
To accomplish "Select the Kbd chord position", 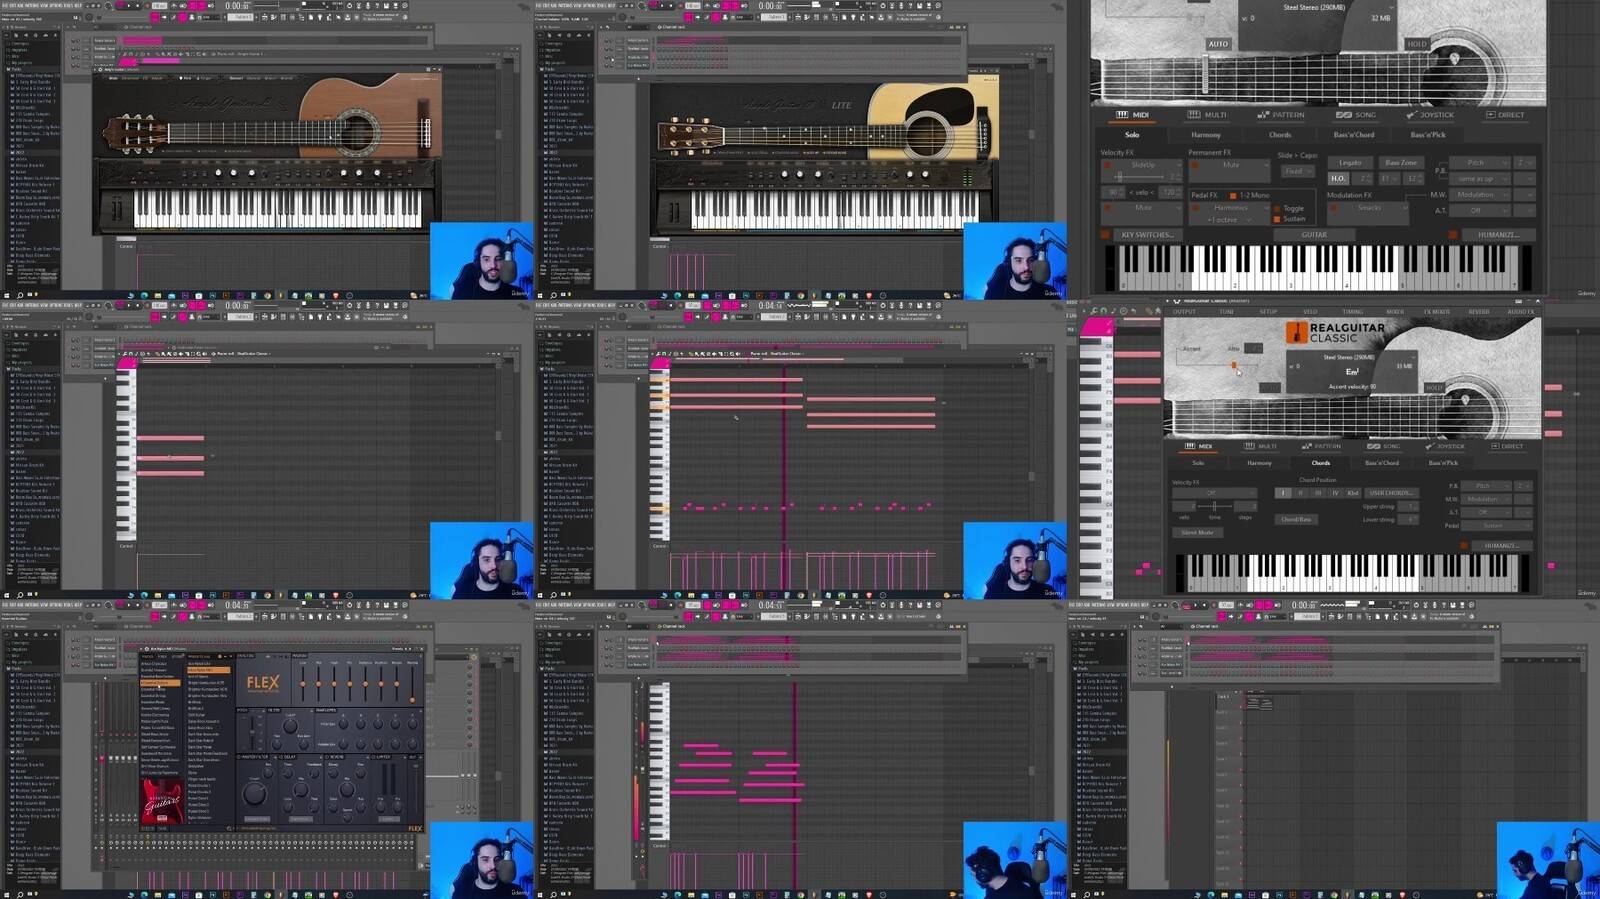I will point(1353,493).
